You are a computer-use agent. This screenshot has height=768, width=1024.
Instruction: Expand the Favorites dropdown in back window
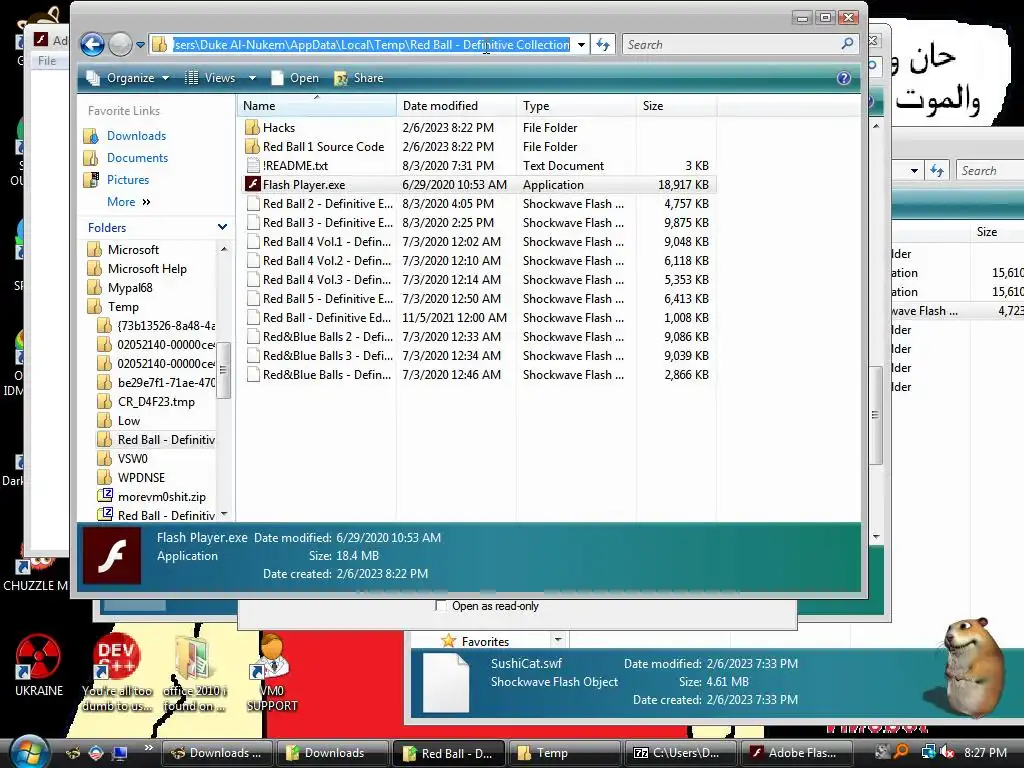click(558, 640)
